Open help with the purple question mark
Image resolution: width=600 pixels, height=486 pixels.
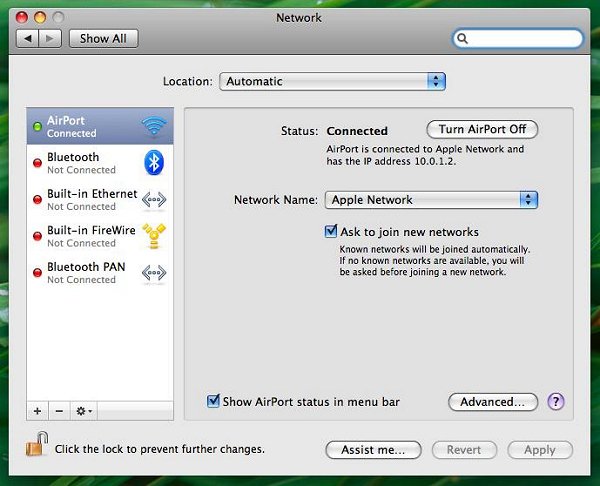click(x=556, y=402)
